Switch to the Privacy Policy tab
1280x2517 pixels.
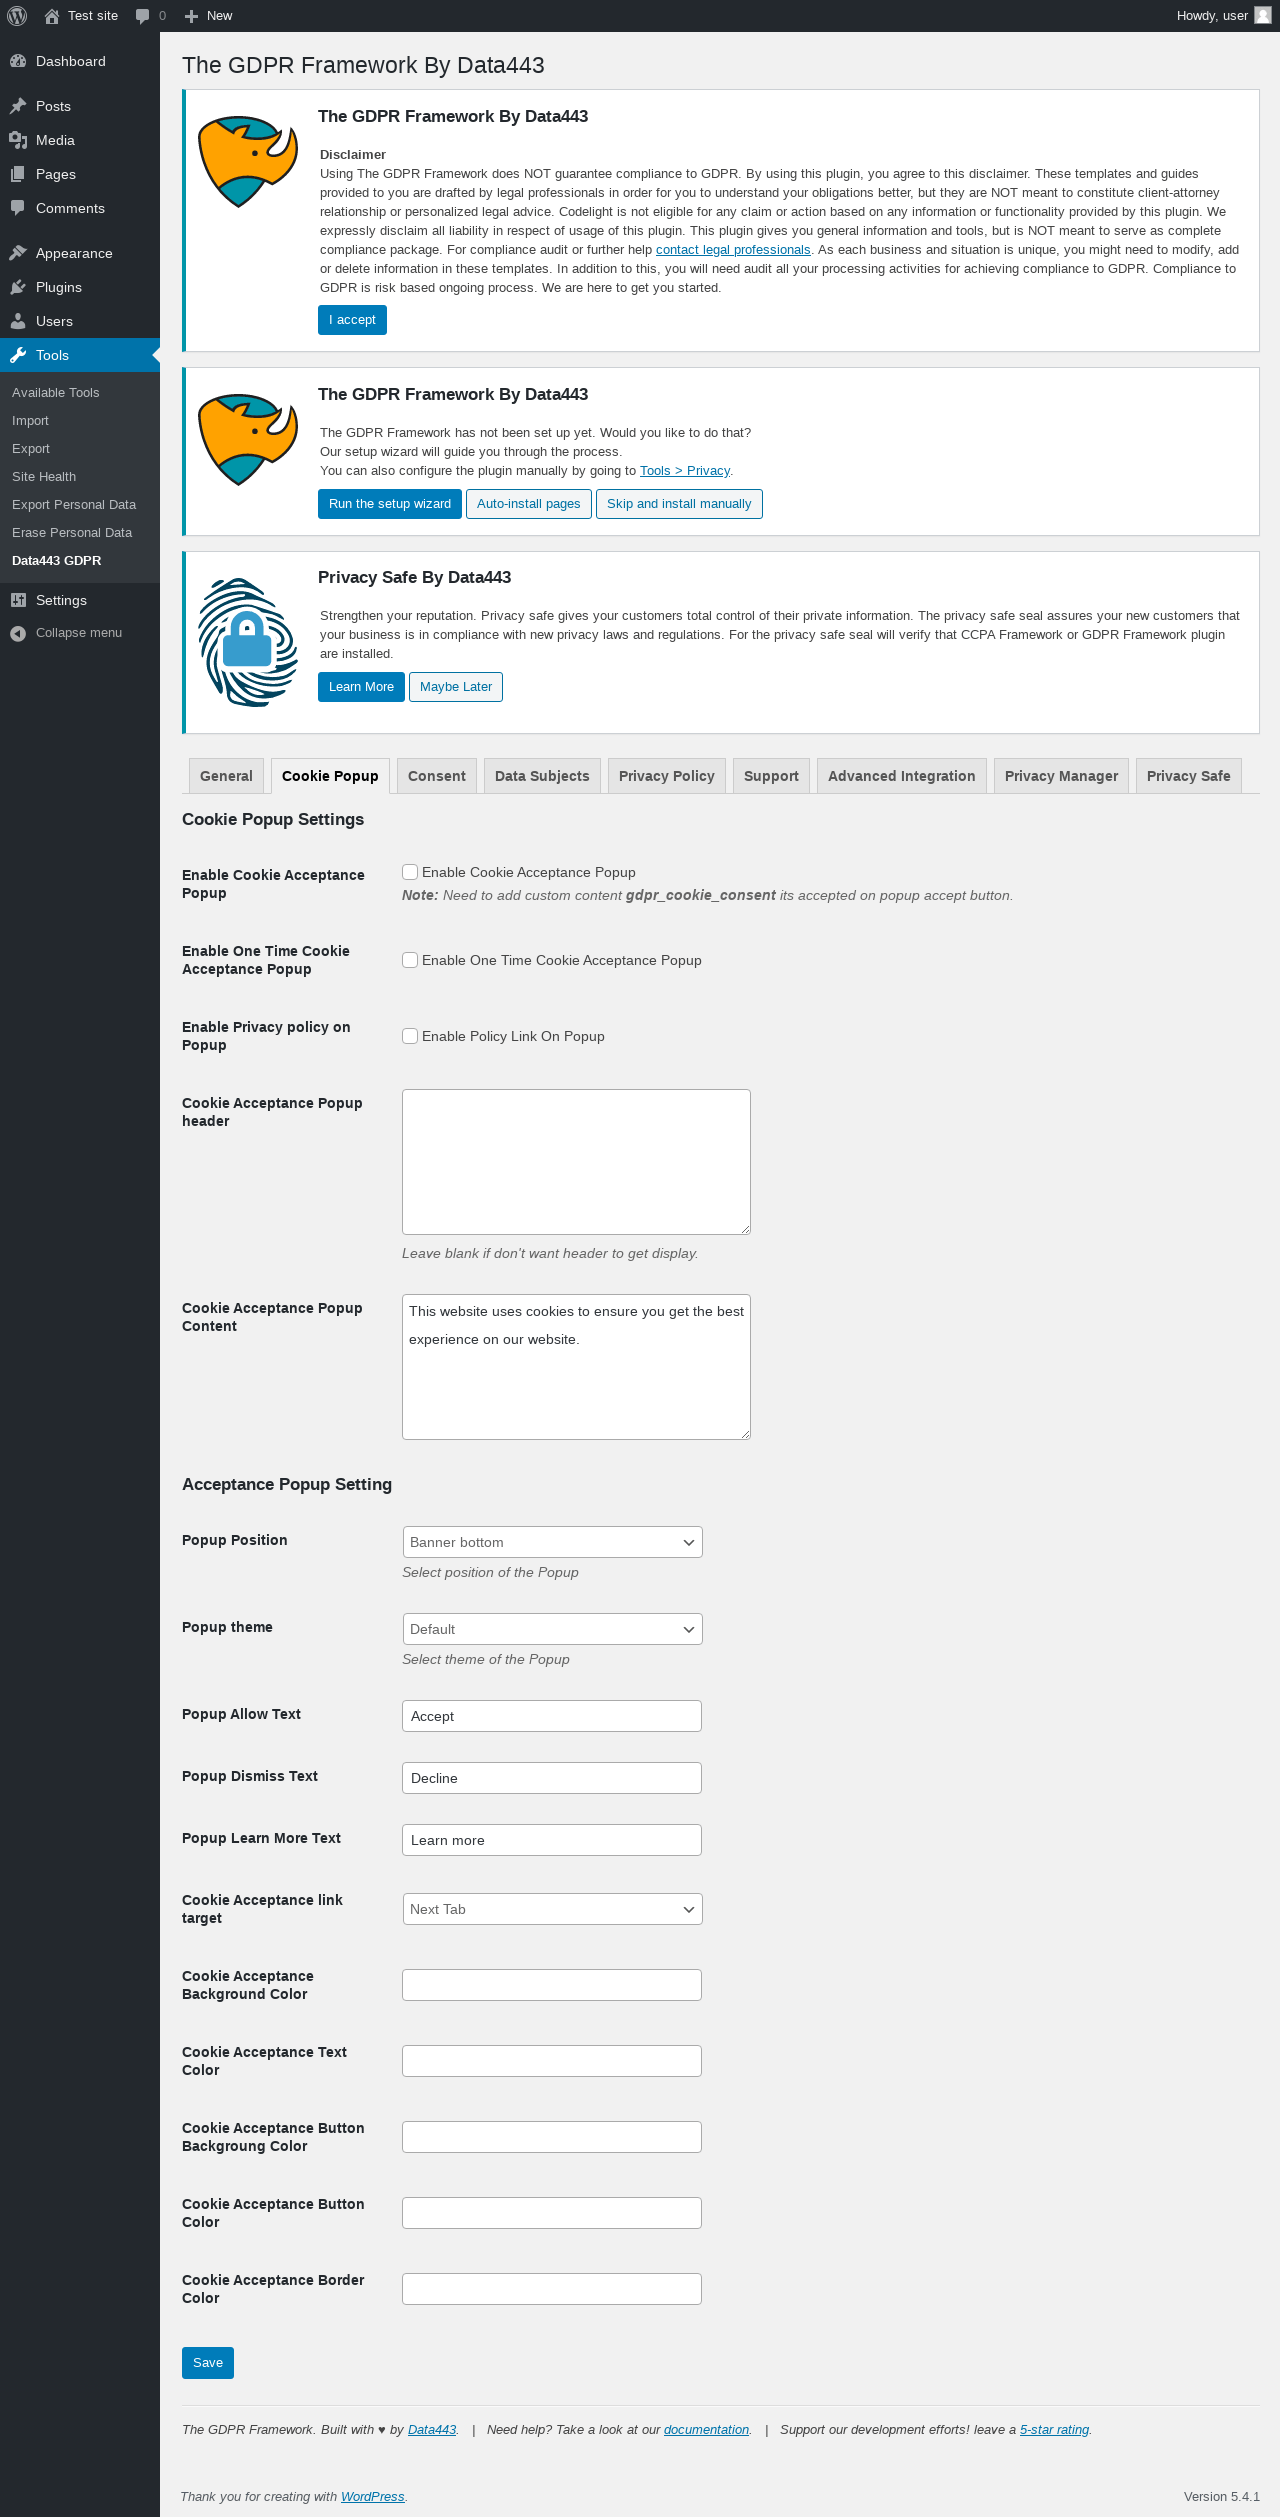click(x=667, y=776)
